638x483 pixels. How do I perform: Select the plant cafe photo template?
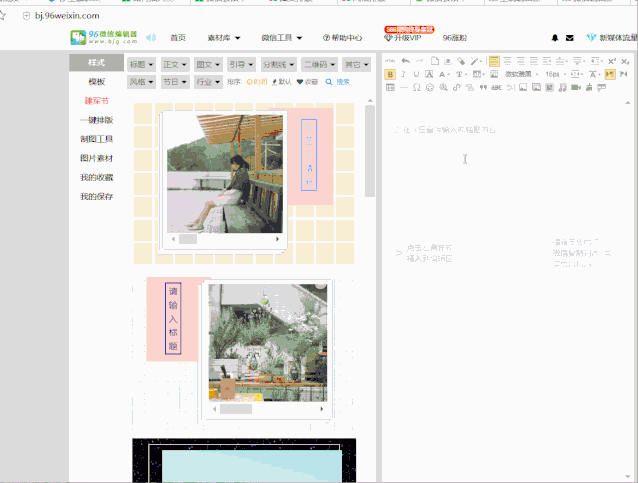(x=268, y=343)
